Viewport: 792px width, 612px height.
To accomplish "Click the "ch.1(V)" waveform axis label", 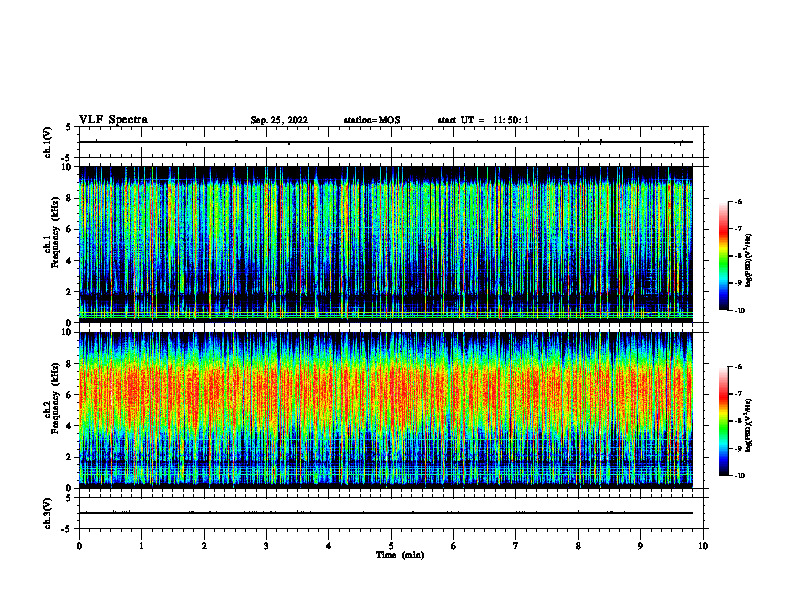I will click(48, 142).
